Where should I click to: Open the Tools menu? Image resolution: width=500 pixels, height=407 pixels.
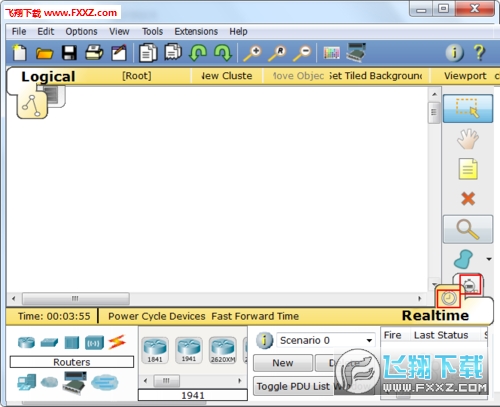coord(152,31)
